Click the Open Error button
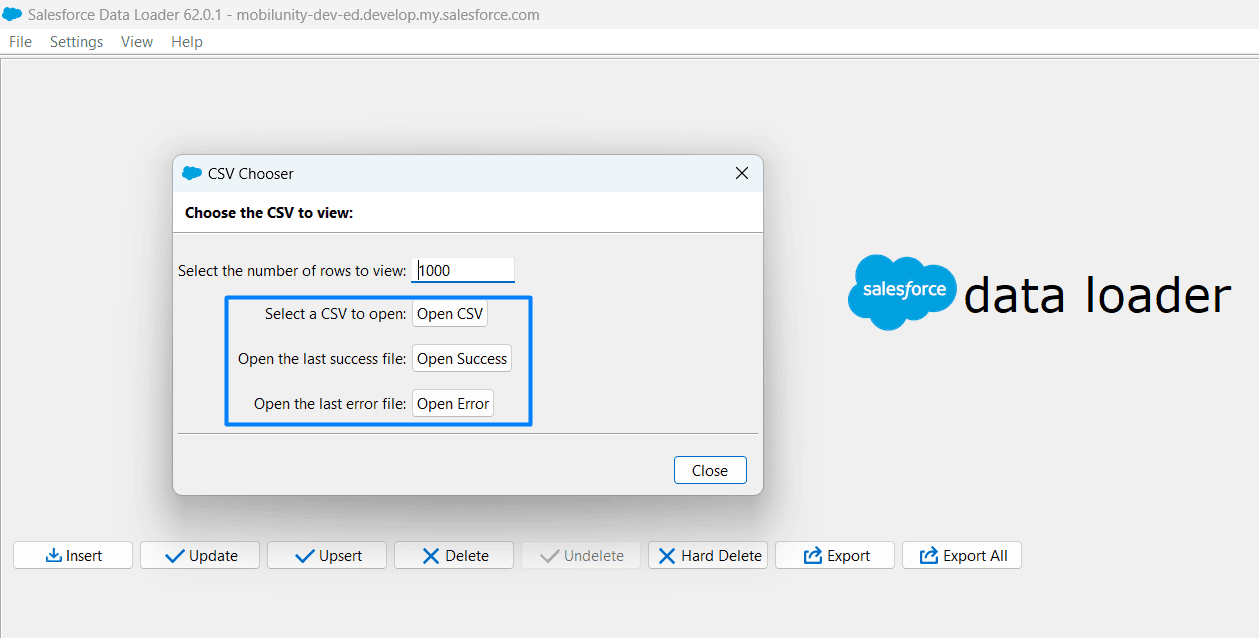The image size is (1259, 638). (453, 404)
